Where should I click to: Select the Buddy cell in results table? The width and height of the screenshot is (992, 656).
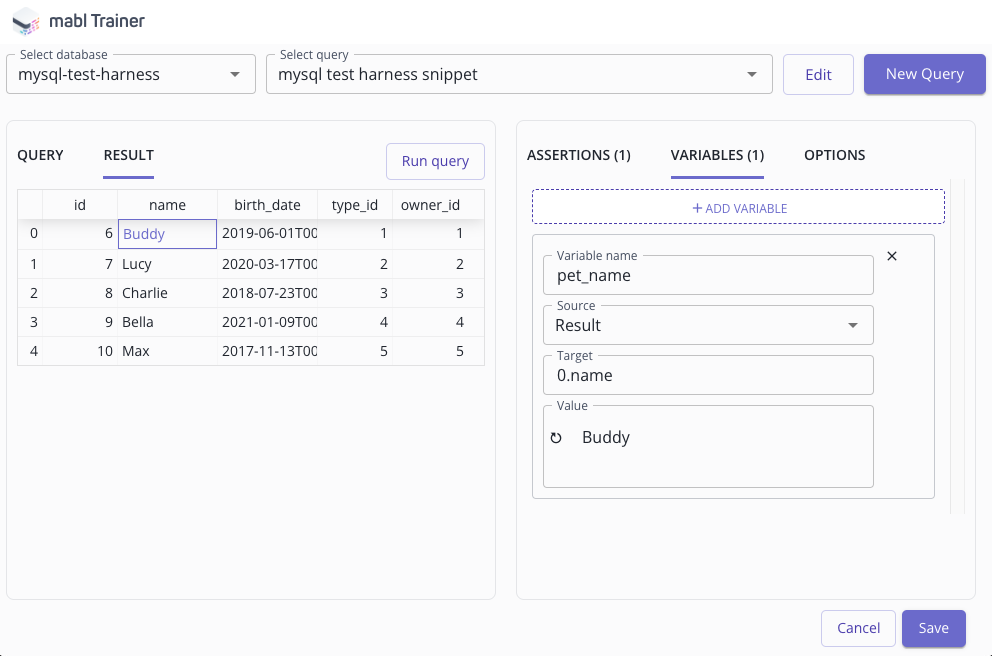pyautogui.click(x=167, y=233)
